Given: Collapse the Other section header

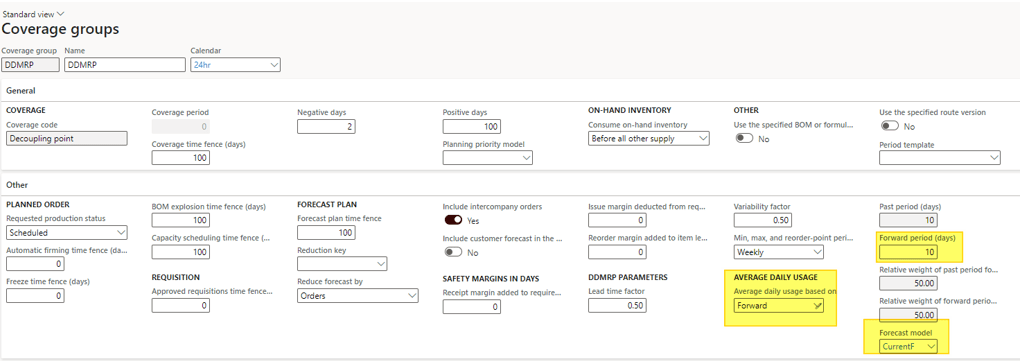Looking at the screenshot, I should [x=17, y=185].
